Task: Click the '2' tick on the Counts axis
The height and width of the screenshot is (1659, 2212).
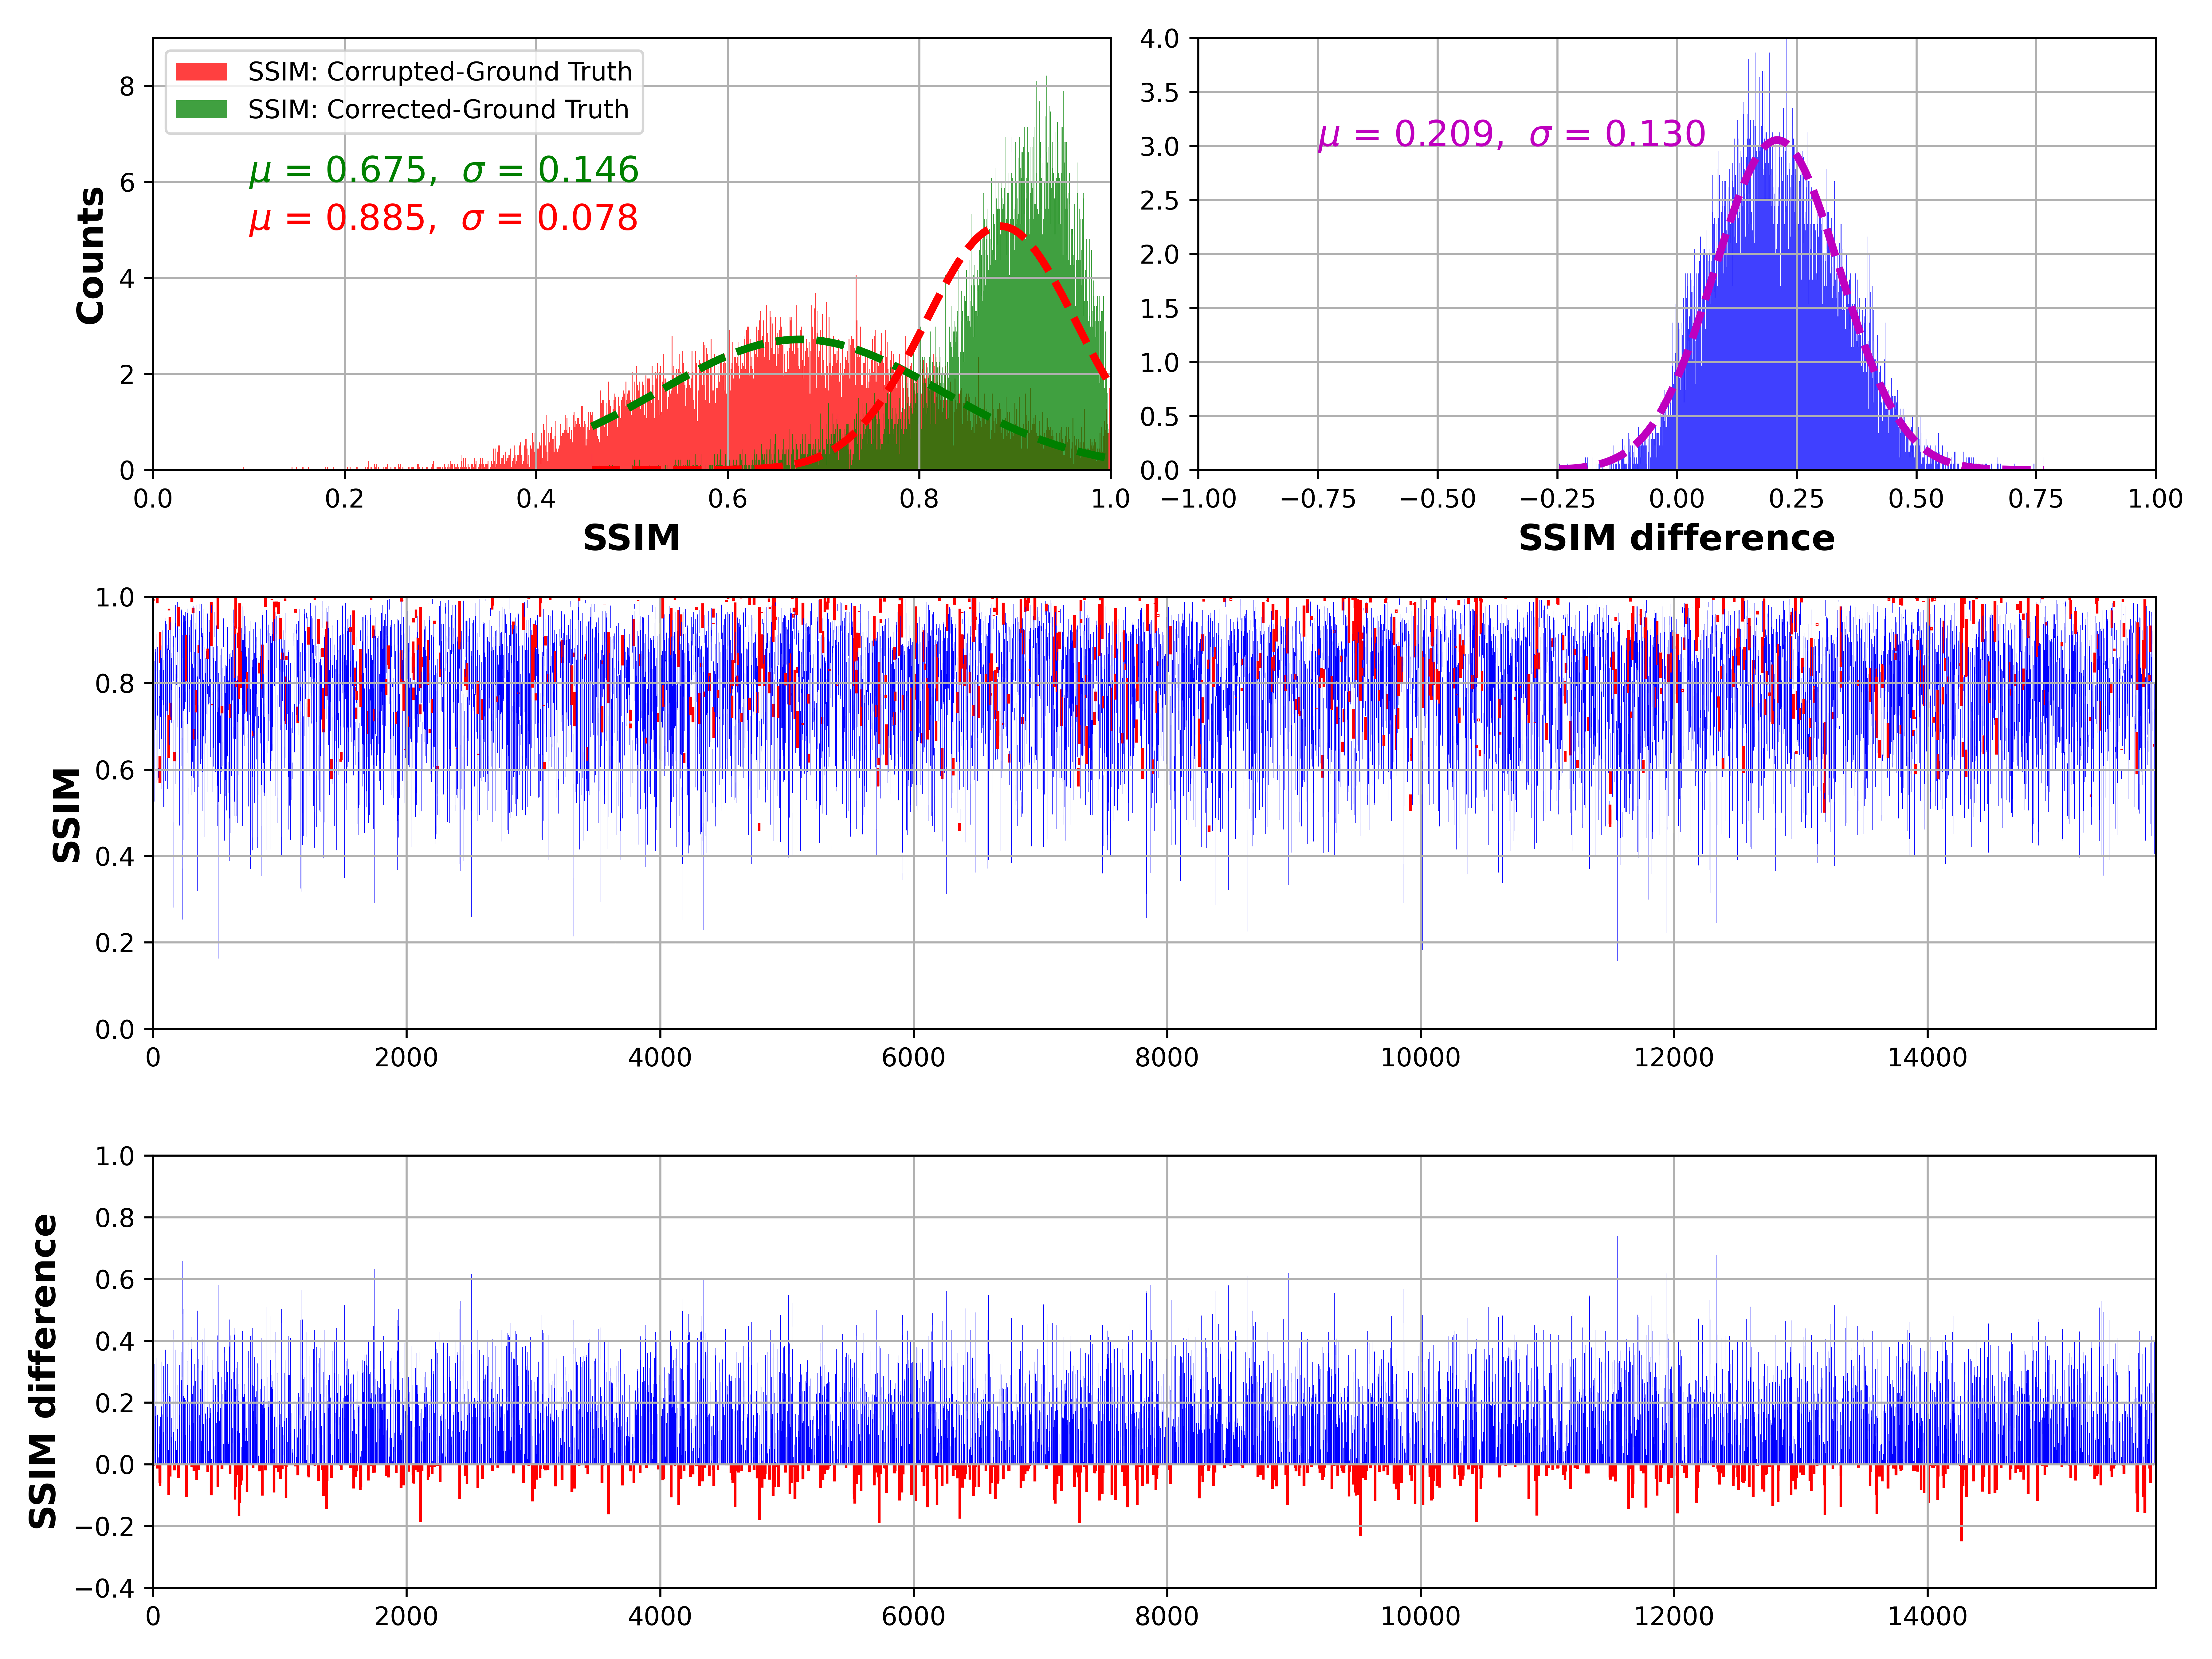Action: click(x=127, y=375)
